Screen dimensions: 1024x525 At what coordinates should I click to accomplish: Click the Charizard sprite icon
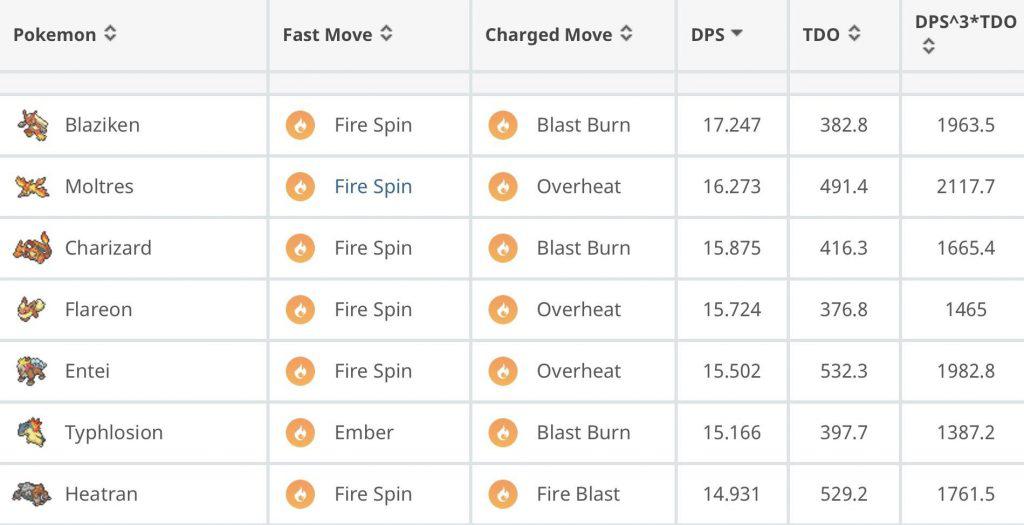(32, 248)
